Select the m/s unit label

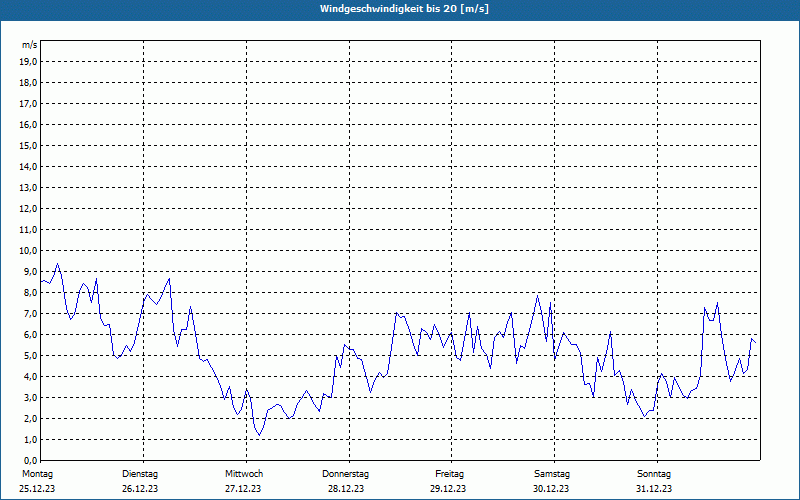click(x=29, y=45)
